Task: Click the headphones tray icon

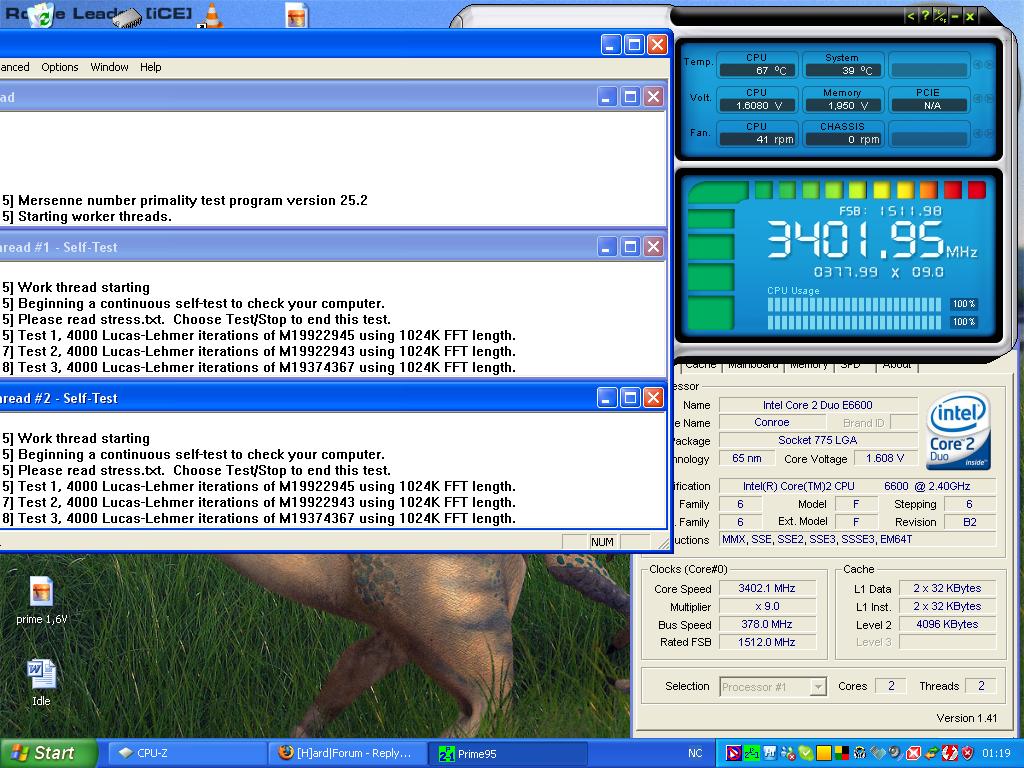Action: (859, 753)
